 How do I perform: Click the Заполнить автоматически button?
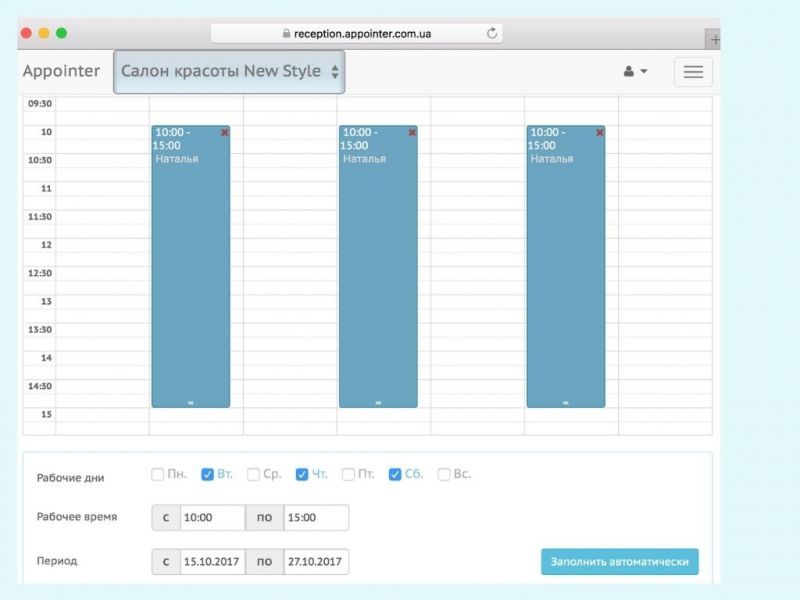620,561
